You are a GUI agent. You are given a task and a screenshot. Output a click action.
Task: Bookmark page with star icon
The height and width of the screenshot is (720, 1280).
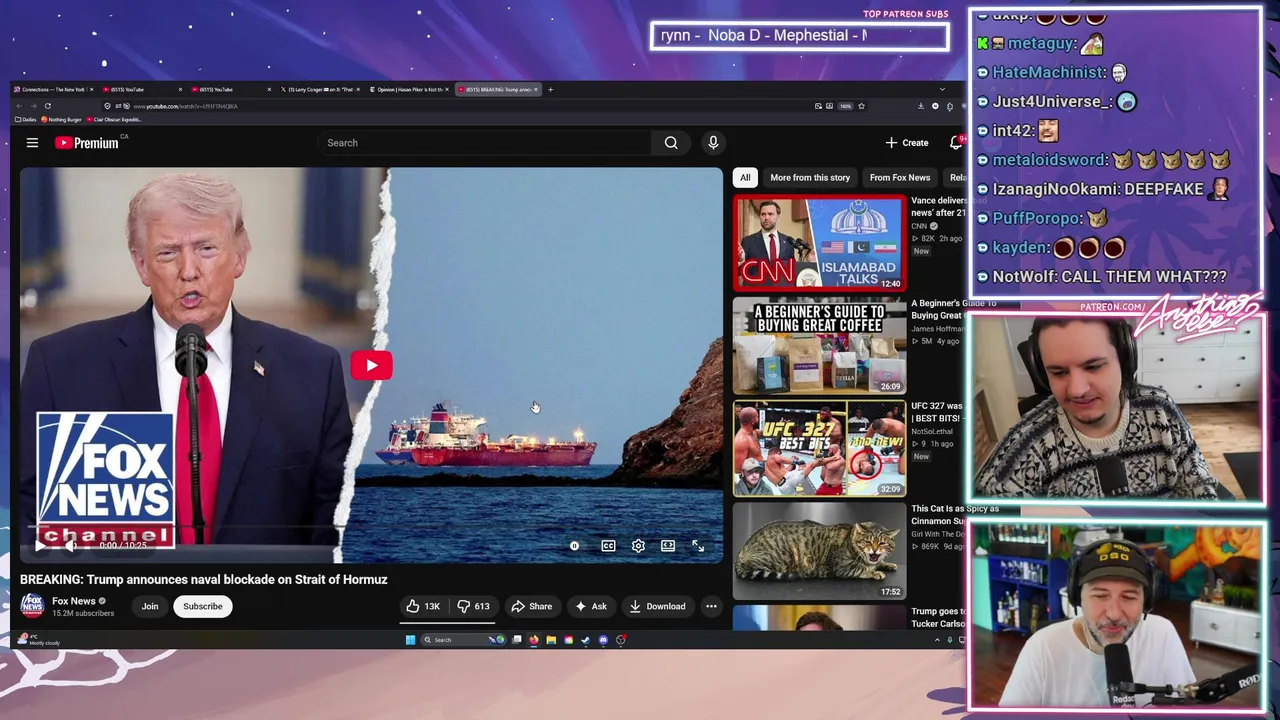(x=861, y=106)
